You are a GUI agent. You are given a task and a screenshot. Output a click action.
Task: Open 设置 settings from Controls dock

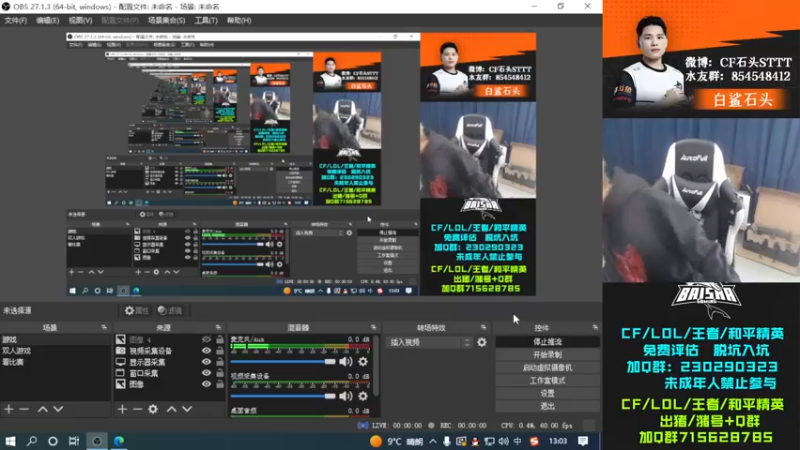tap(547, 393)
